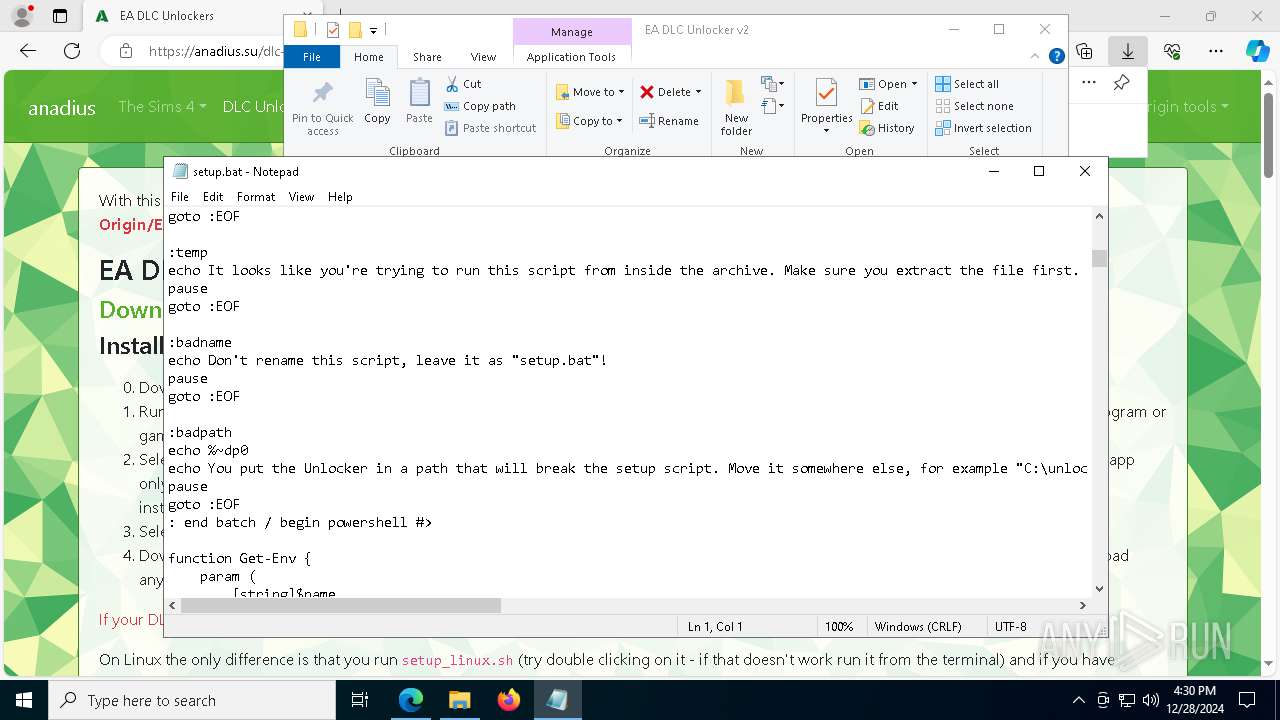Open the Copy to dropdown
The height and width of the screenshot is (720, 1280).
[589, 121]
